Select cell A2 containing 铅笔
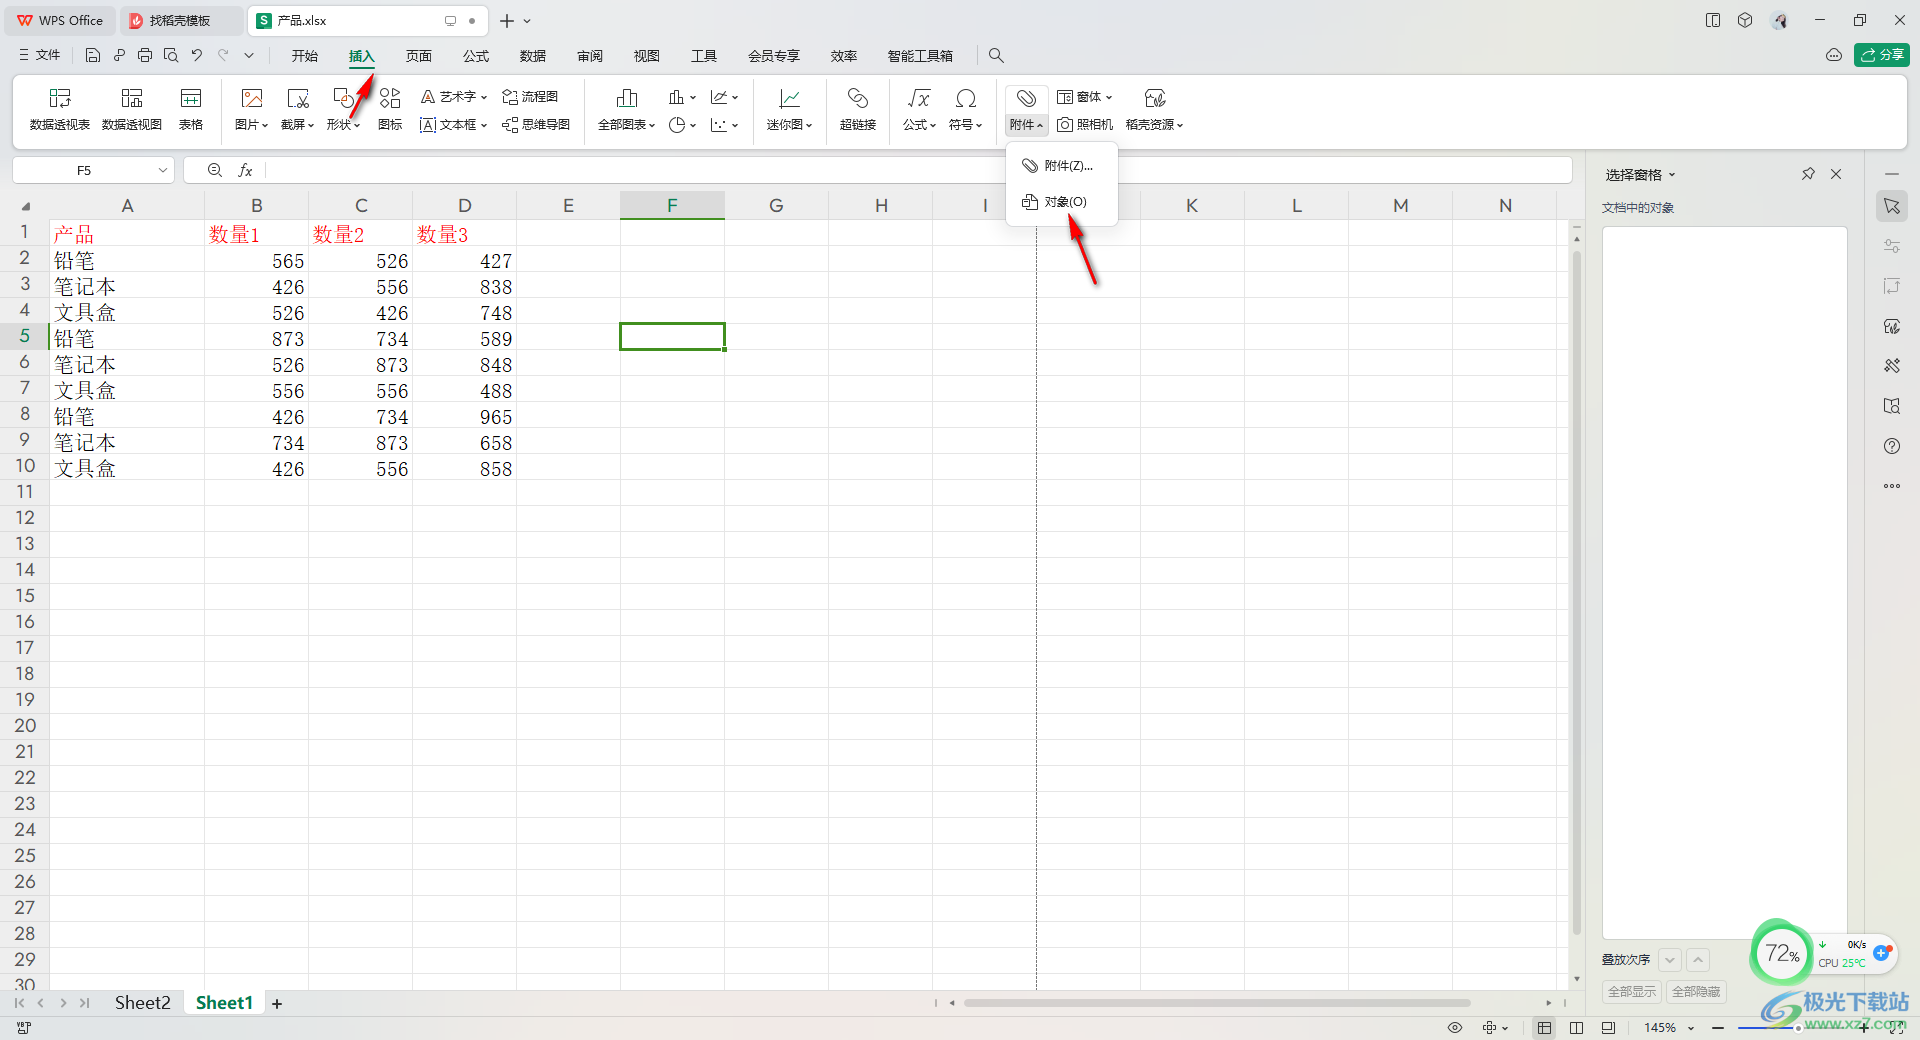 click(x=127, y=261)
